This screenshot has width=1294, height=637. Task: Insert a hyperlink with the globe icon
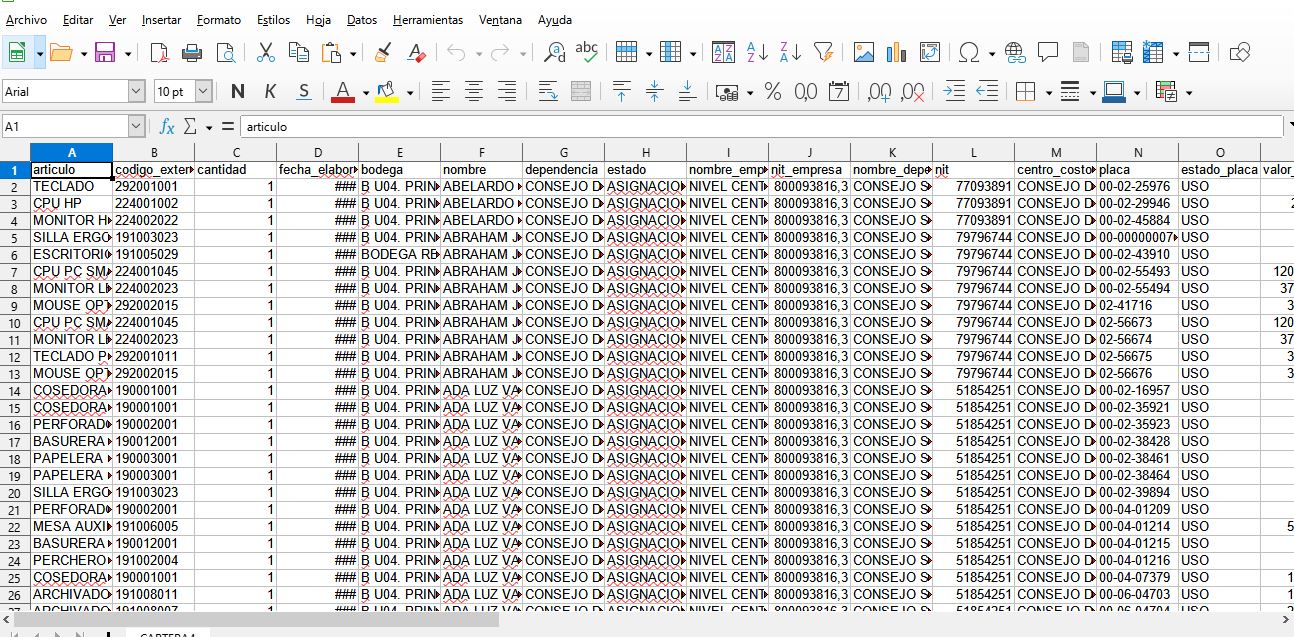(x=1015, y=53)
